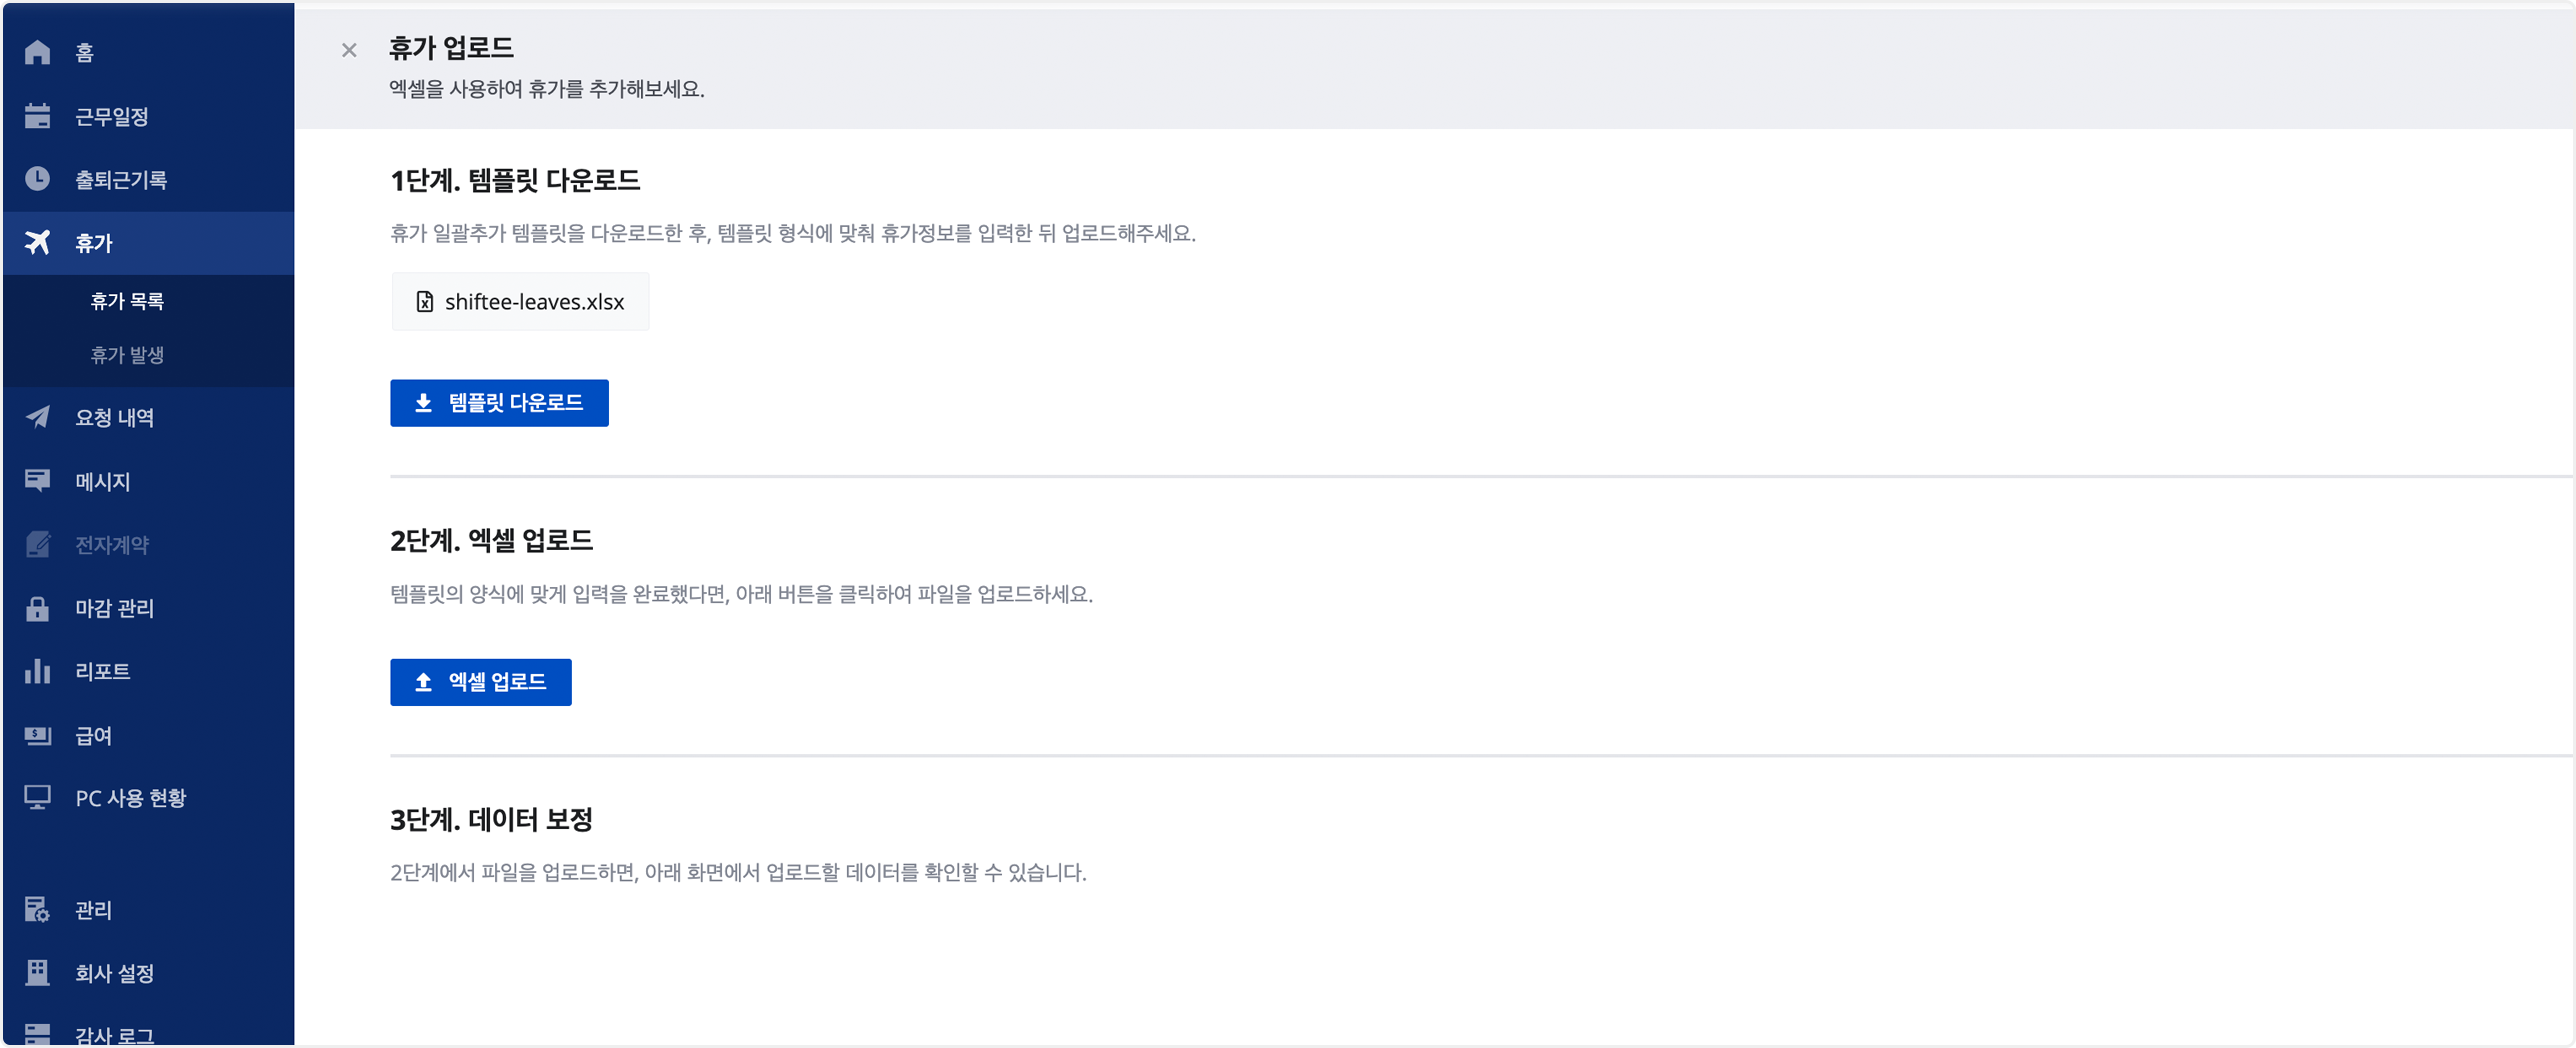Click the home icon in sidebar
The height and width of the screenshot is (1048, 2576).
point(37,52)
